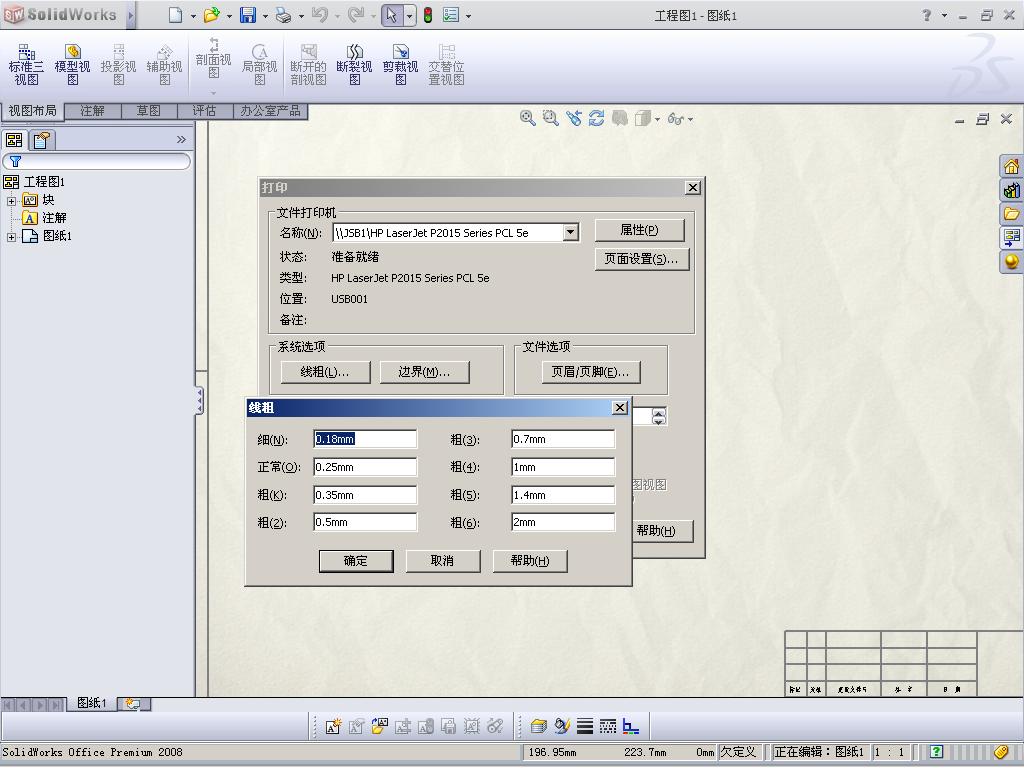Click the 属性(P) button
This screenshot has width=1024, height=768.
pos(639,230)
